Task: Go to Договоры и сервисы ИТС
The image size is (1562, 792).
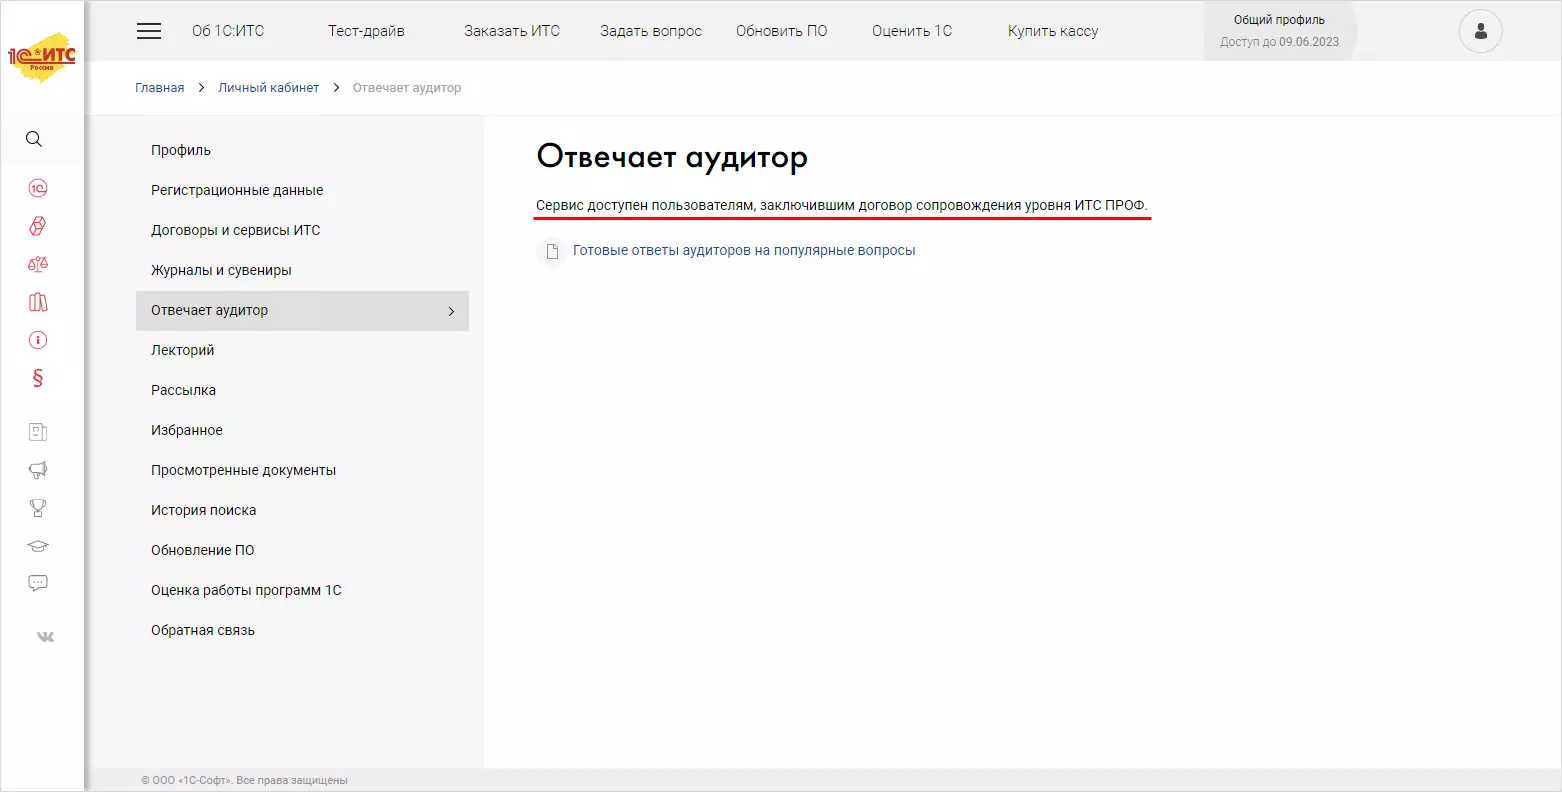Action: pyautogui.click(x=236, y=230)
